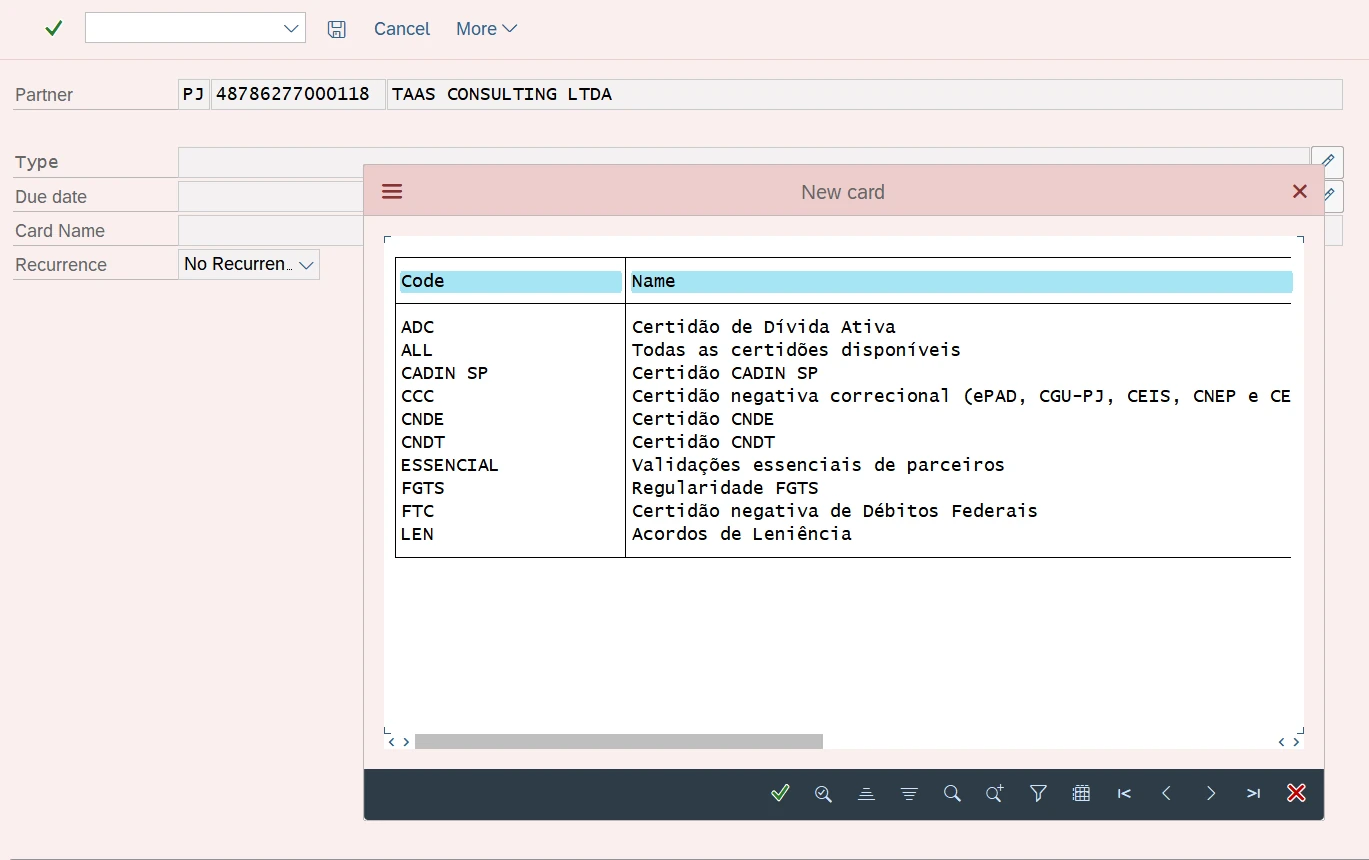Select the CNDE code row
1369x860 pixels.
coord(422,419)
